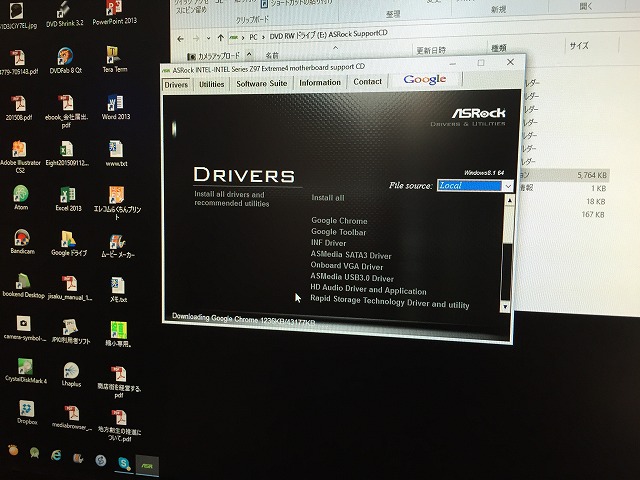Switch to the Utilities tab
Screen dimensions: 640x480
(x=211, y=83)
